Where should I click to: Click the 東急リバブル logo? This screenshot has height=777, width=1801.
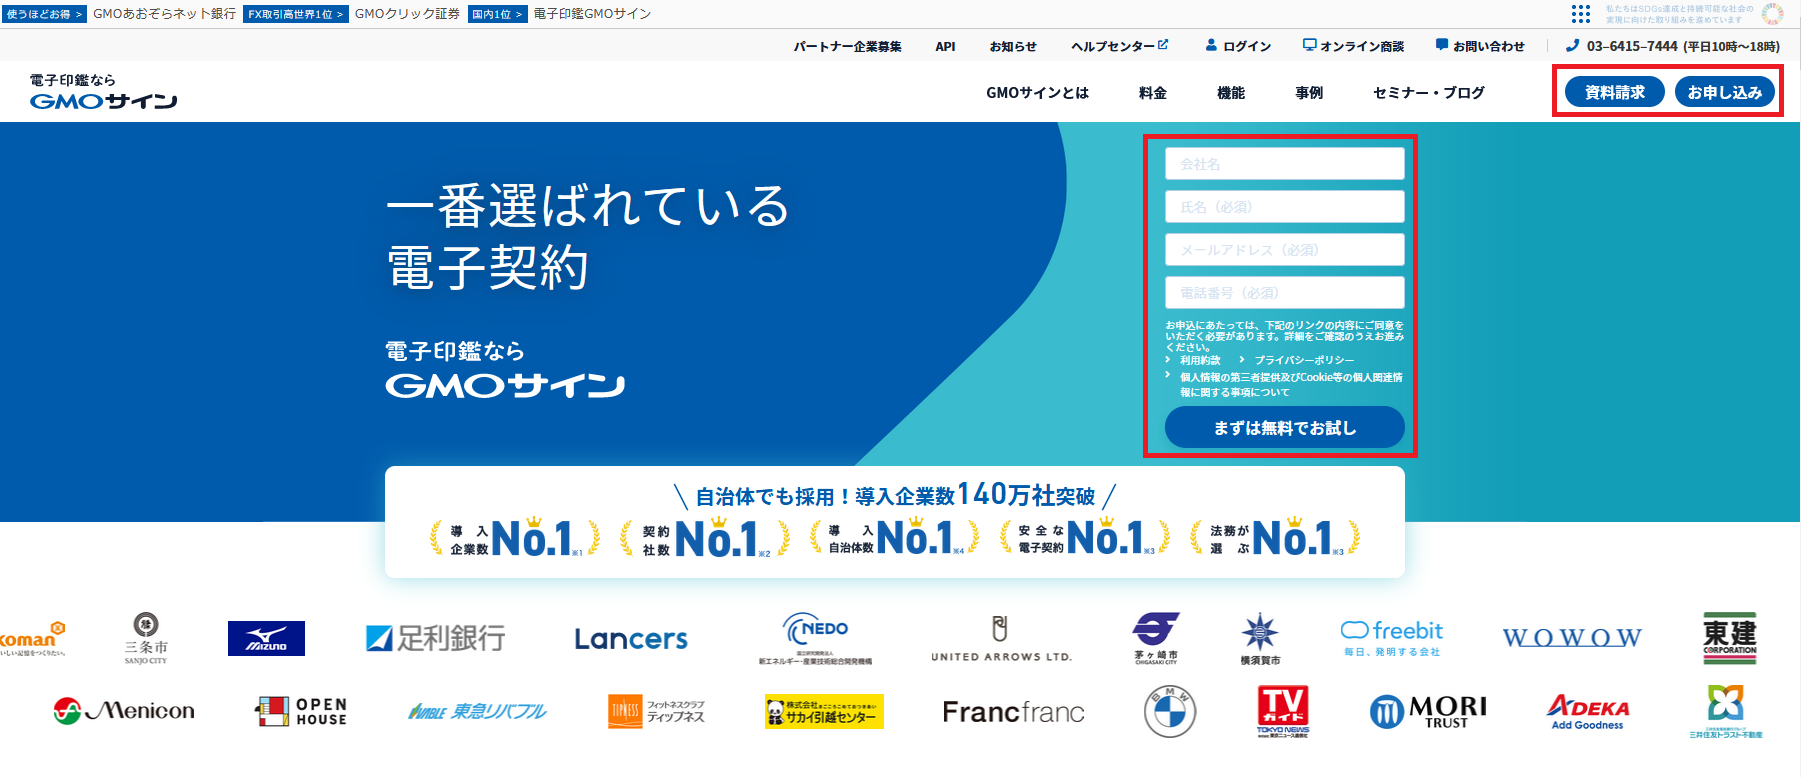coord(478,712)
